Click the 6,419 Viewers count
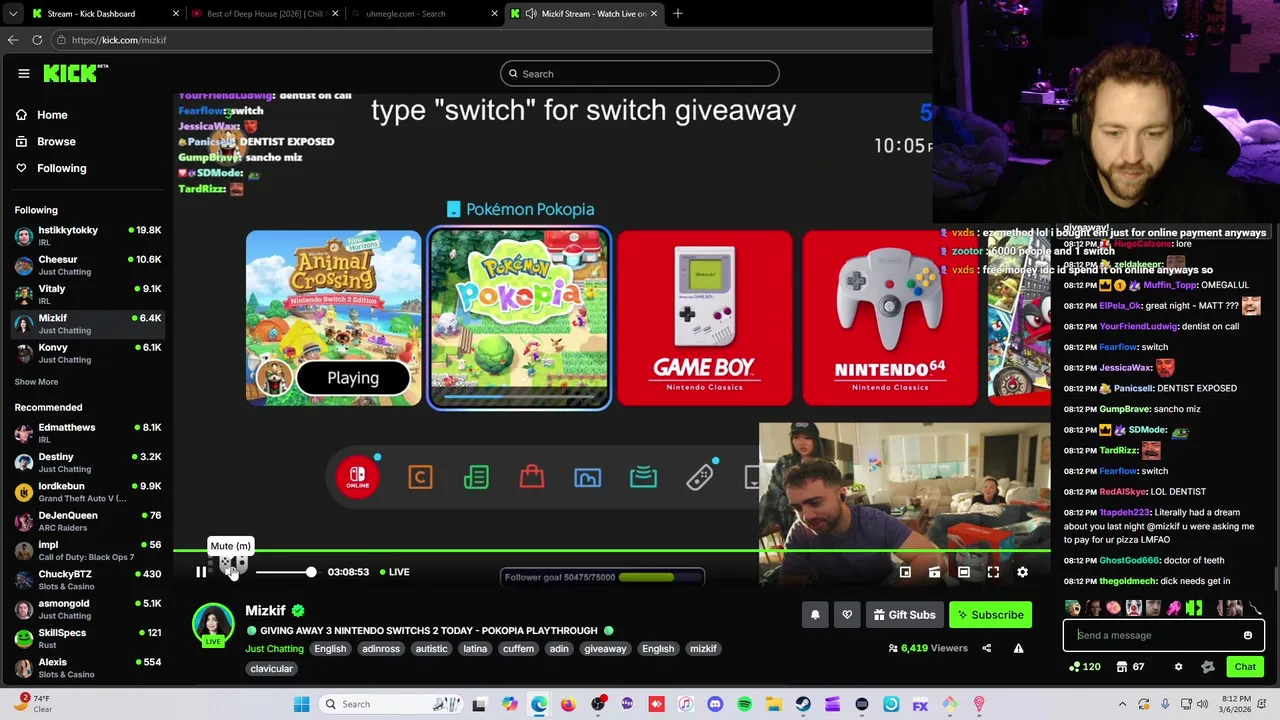Viewport: 1280px width, 720px height. (928, 648)
